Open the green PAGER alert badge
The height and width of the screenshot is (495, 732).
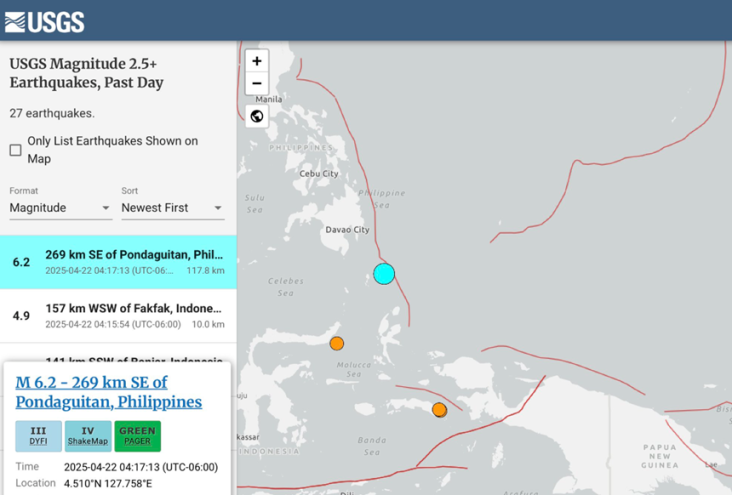pos(137,436)
